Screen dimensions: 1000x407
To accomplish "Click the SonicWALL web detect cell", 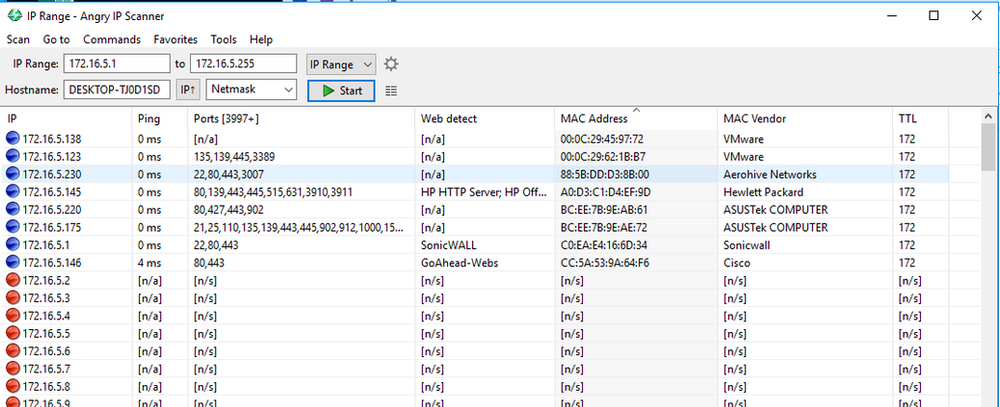I will pyautogui.click(x=448, y=245).
